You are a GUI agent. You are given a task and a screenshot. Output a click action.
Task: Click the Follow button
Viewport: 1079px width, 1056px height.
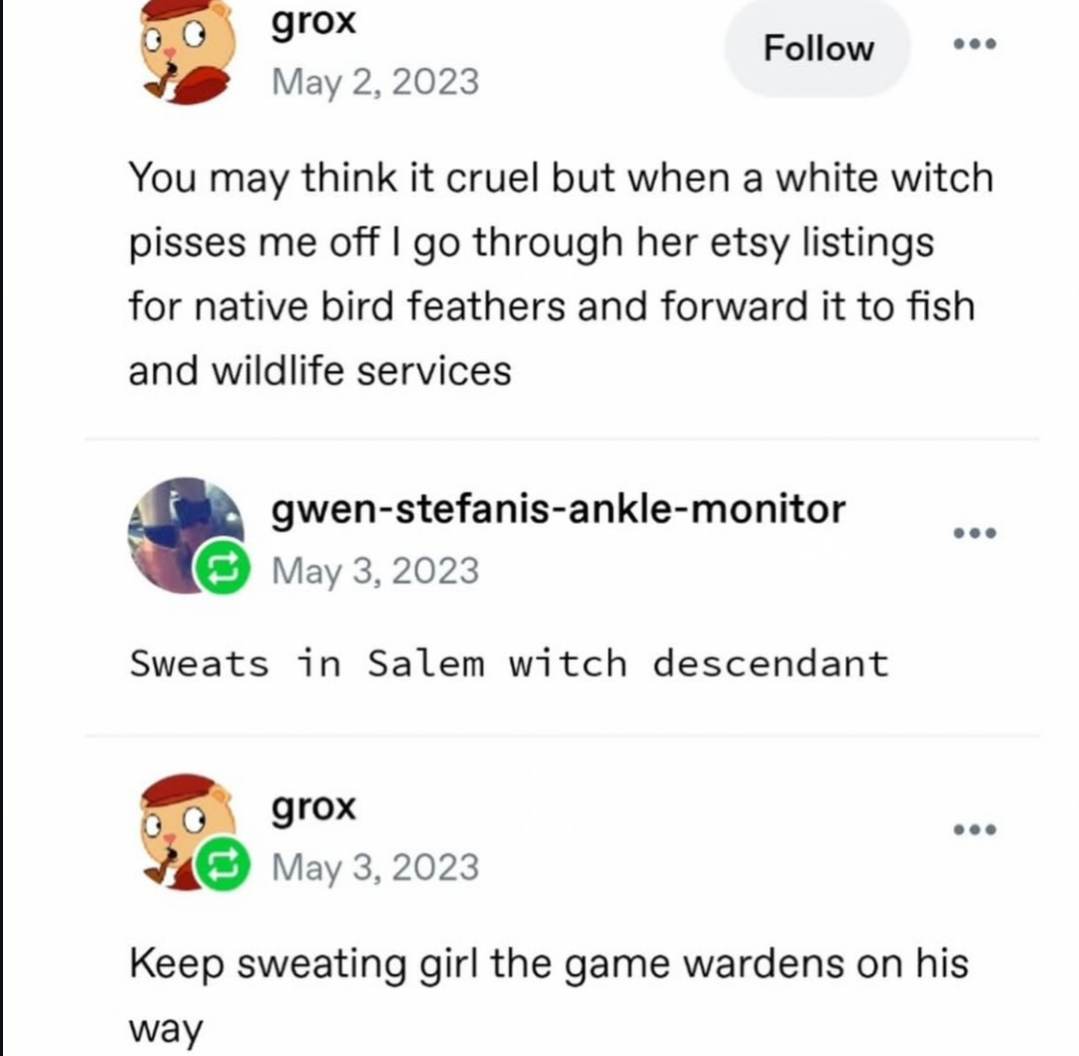pos(818,49)
